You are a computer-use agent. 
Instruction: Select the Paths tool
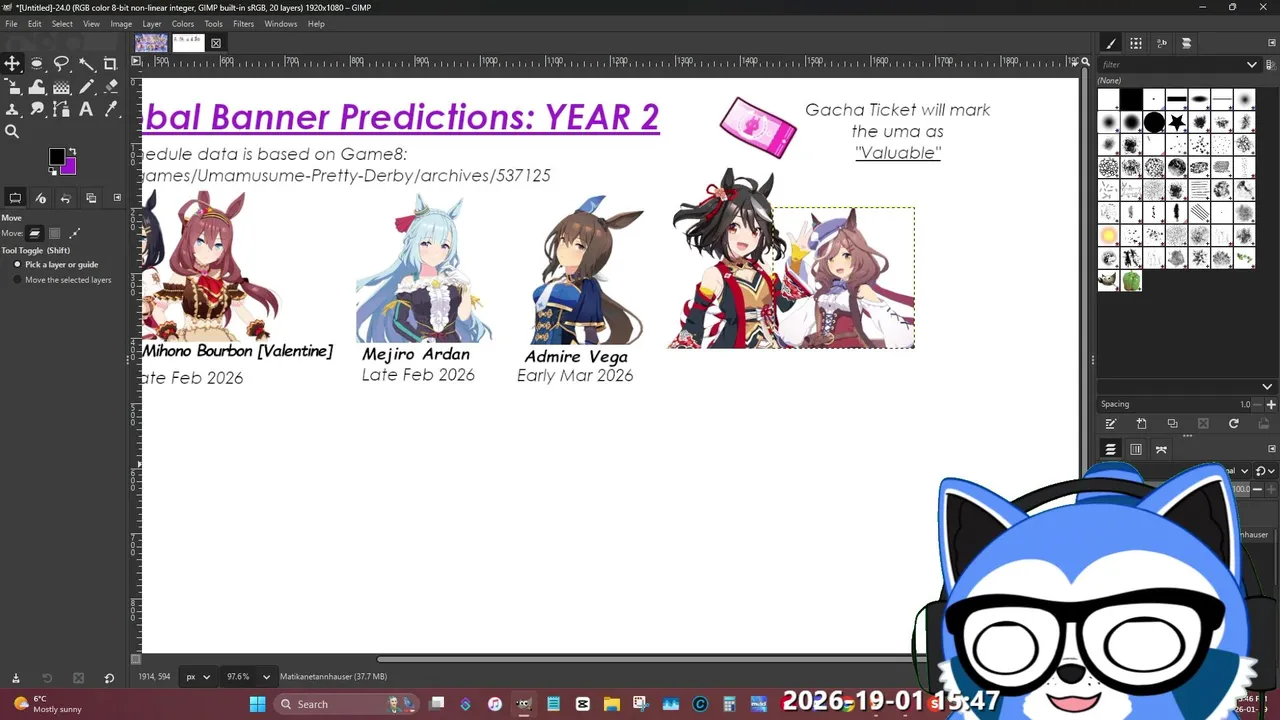[x=61, y=110]
